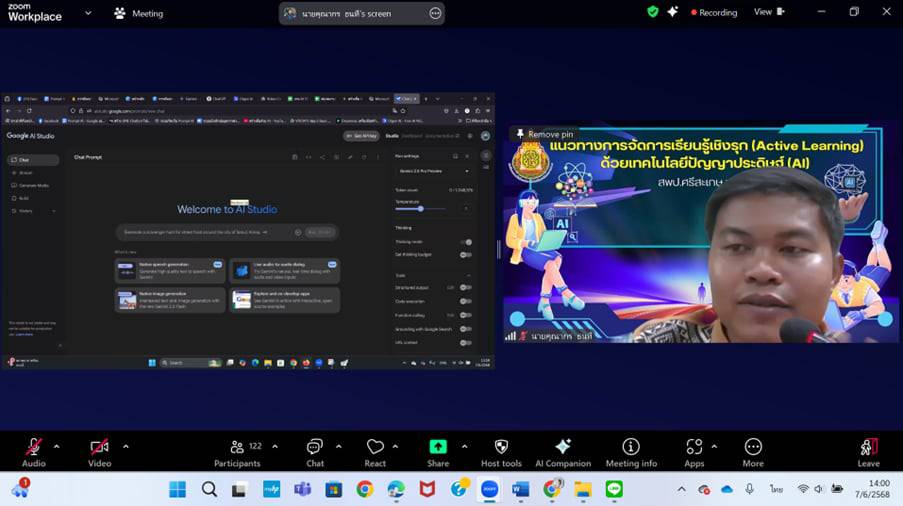Open the React emoji icon
This screenshot has height=506, width=903.
click(x=375, y=447)
